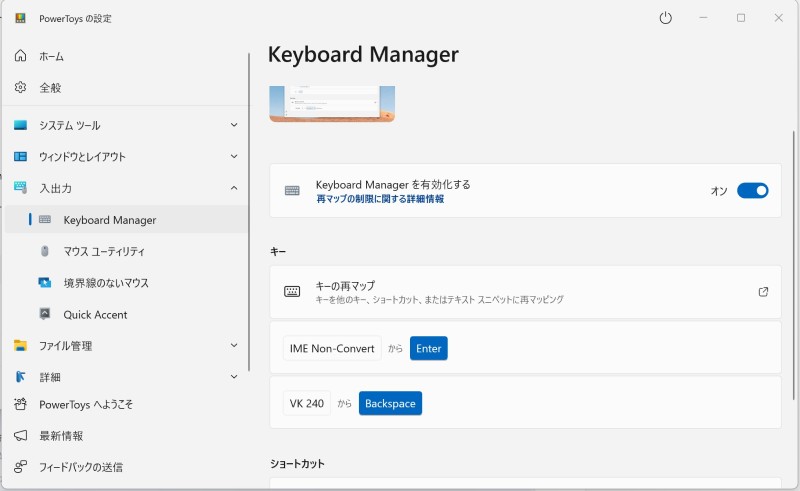
Task: Open 境界線のないマウス page
Action: point(126,283)
